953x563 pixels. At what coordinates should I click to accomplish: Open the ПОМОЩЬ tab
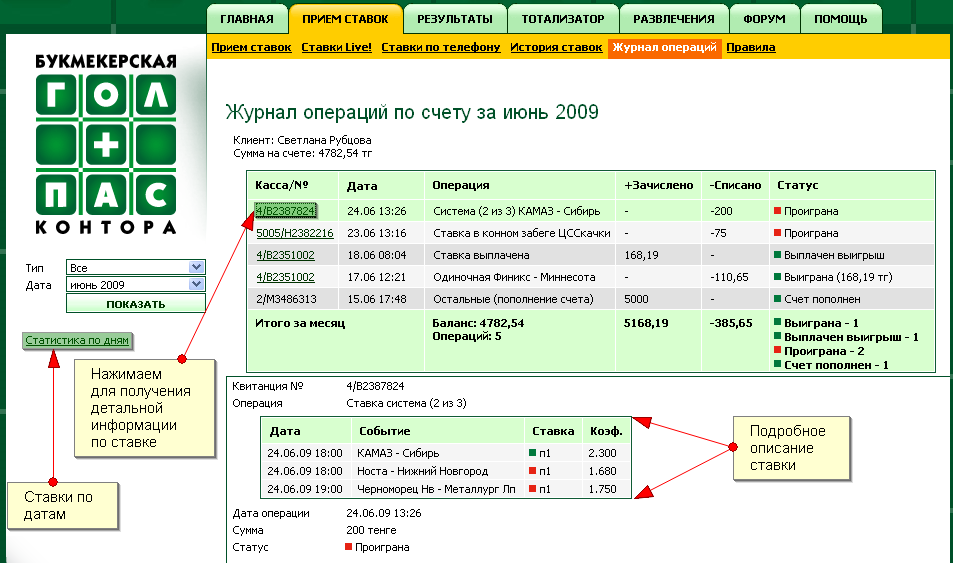pyautogui.click(x=841, y=19)
